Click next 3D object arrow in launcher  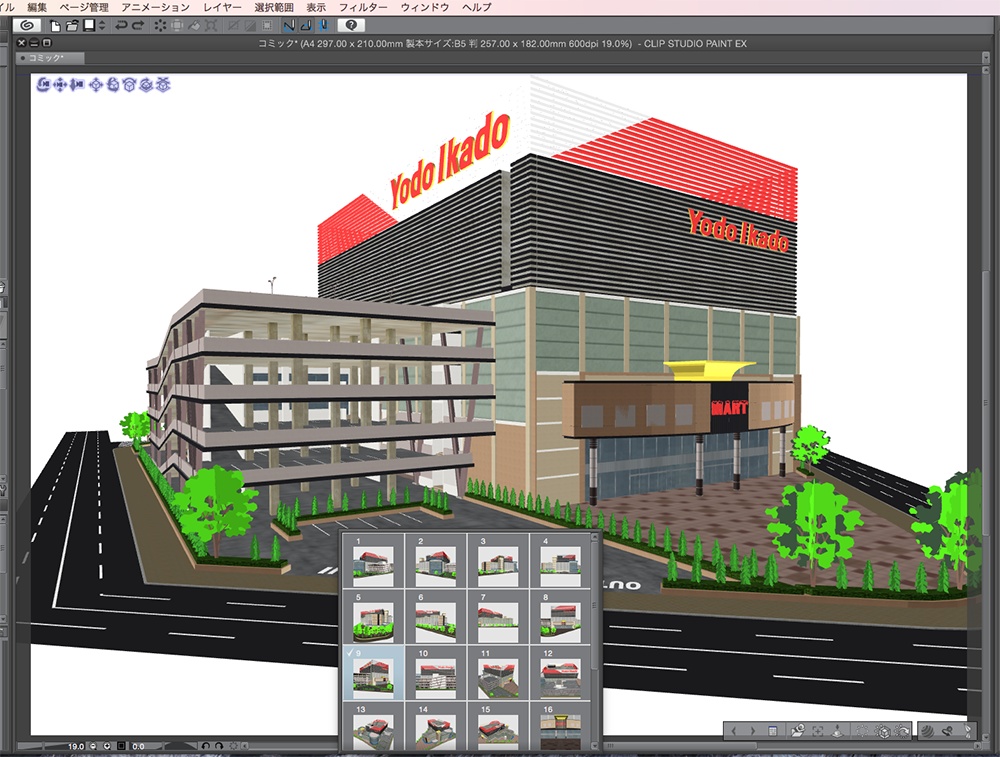click(x=753, y=731)
